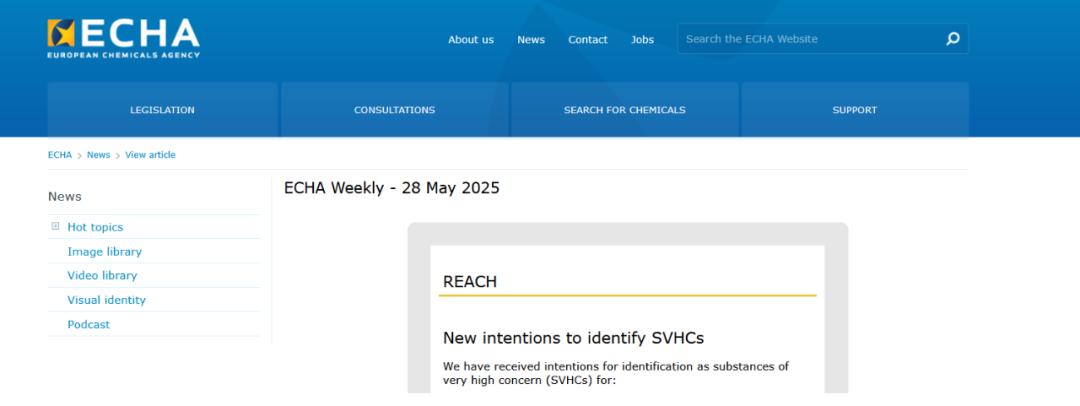The height and width of the screenshot is (406, 1080).
Task: Open the Jobs link
Action: 643,39
